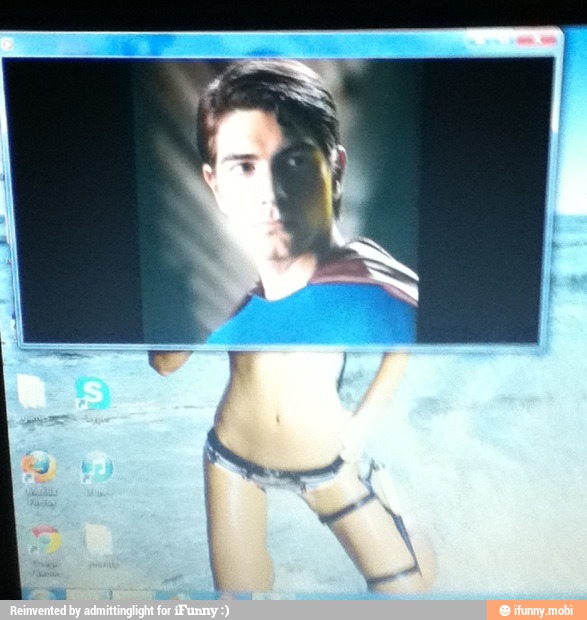Select the document file beside the Skype shortcut
Image resolution: width=587 pixels, height=620 pixels.
[x=32, y=391]
